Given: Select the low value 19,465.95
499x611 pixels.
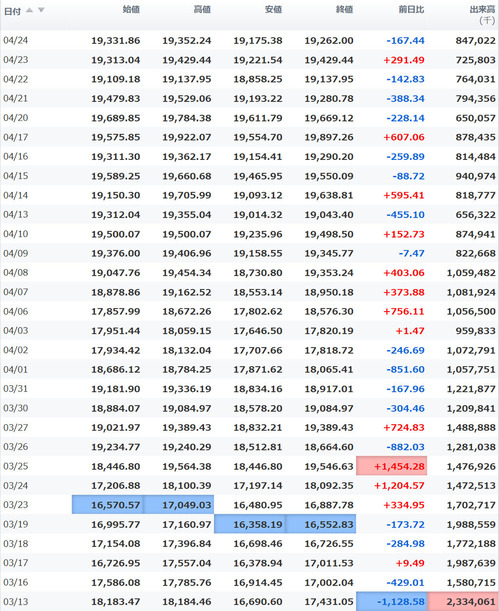Looking at the screenshot, I should click(258, 176).
